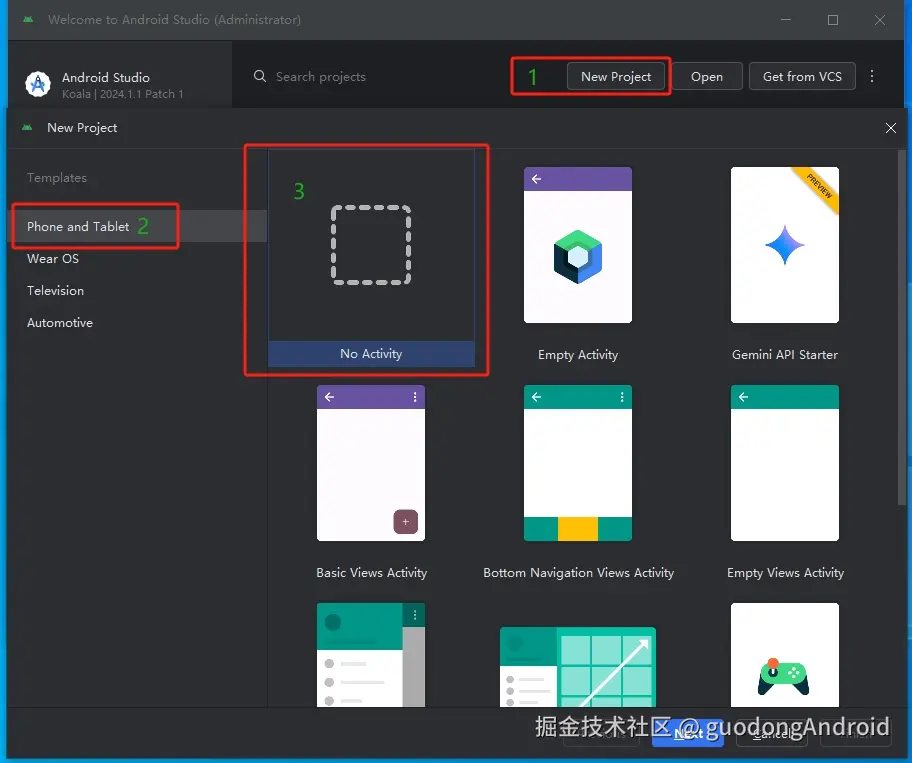This screenshot has height=763, width=912.
Task: Choose the Basic Views Activity template
Action: (x=371, y=463)
